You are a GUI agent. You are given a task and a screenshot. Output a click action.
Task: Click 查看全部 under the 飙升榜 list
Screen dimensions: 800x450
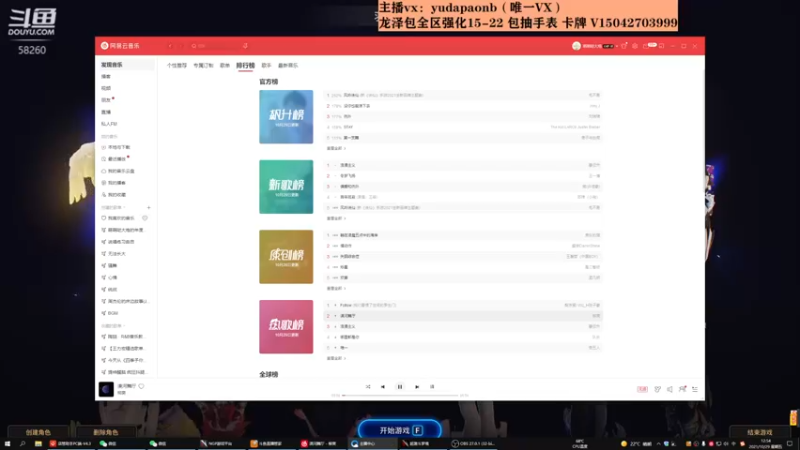point(336,148)
